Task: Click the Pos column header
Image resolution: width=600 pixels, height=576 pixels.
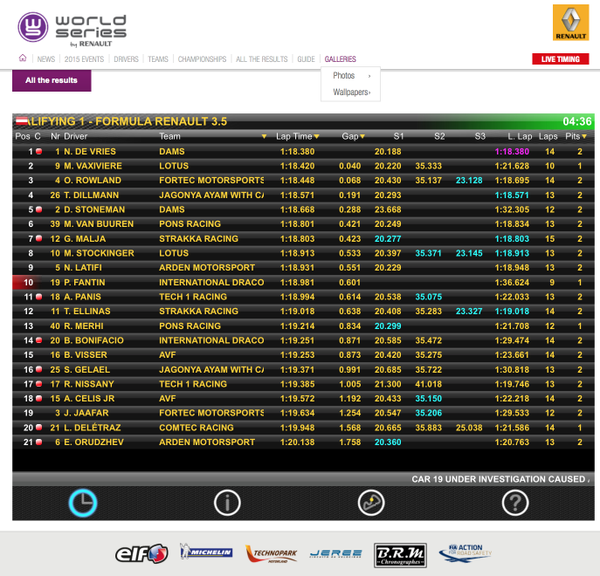Action: pos(23,136)
